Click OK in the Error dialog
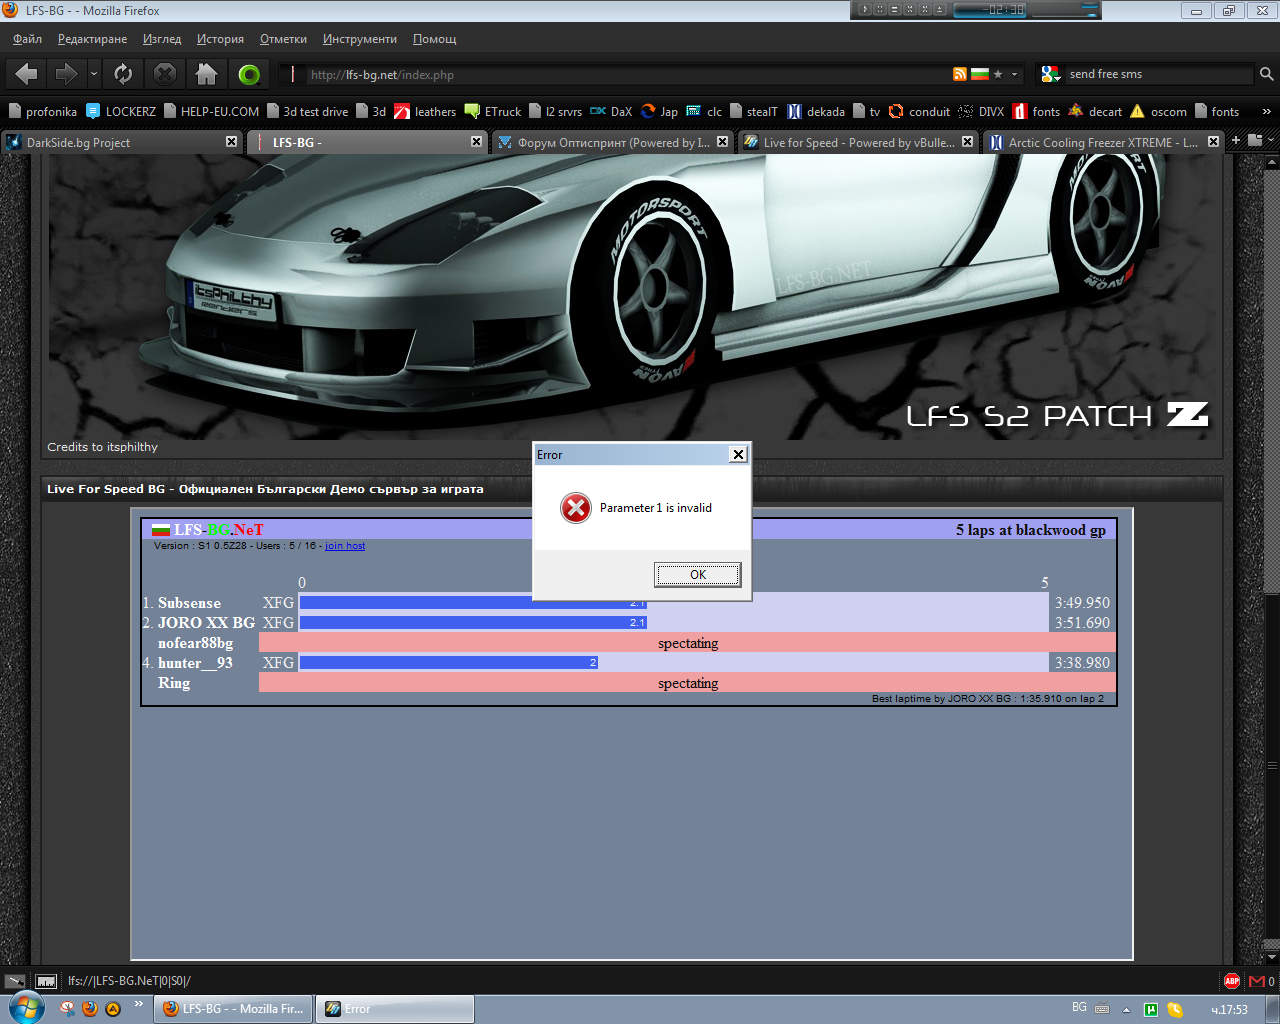This screenshot has height=1024, width=1280. click(697, 575)
